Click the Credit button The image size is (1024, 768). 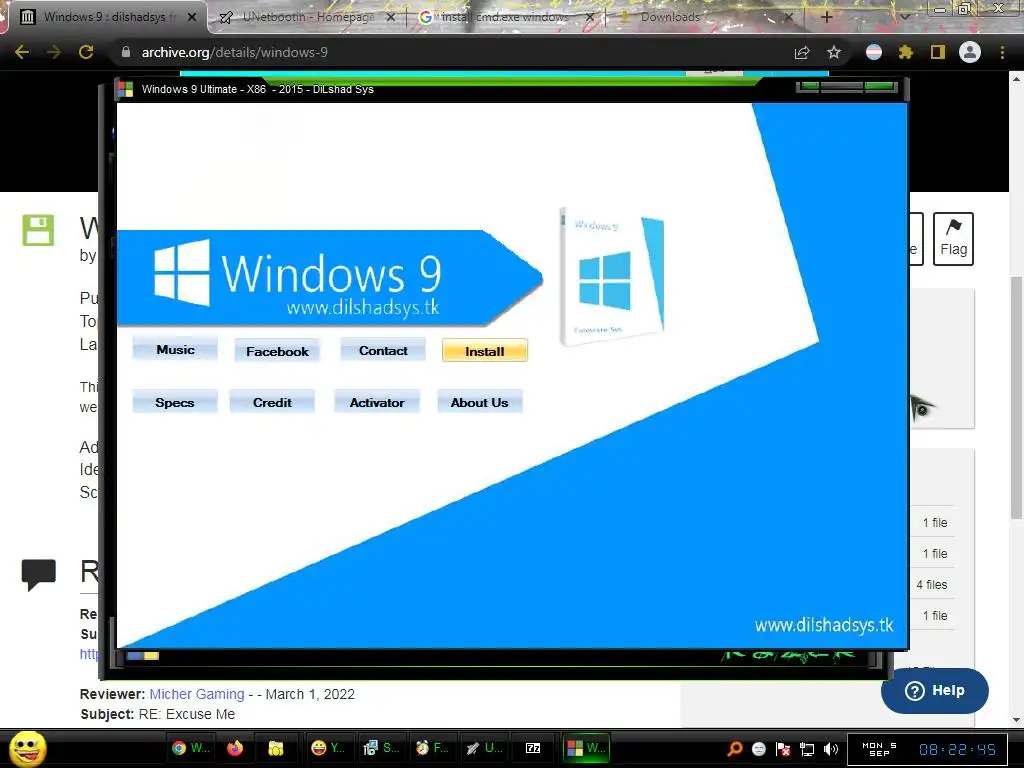pyautogui.click(x=272, y=402)
